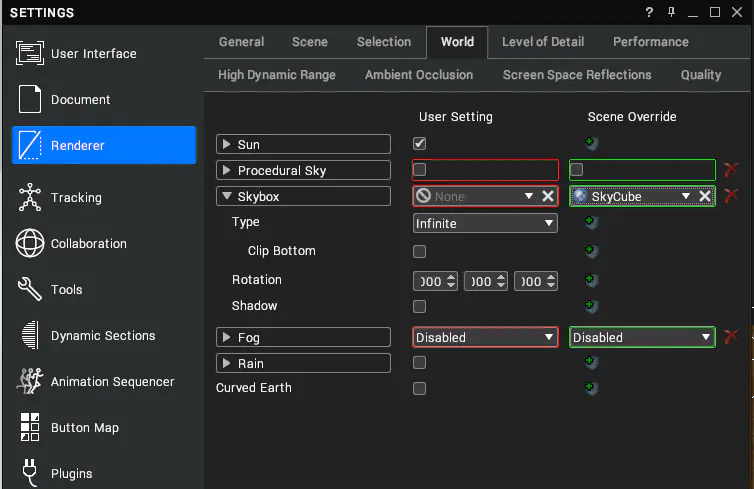
Task: Open the Type Infinite dropdown
Action: tap(485, 223)
